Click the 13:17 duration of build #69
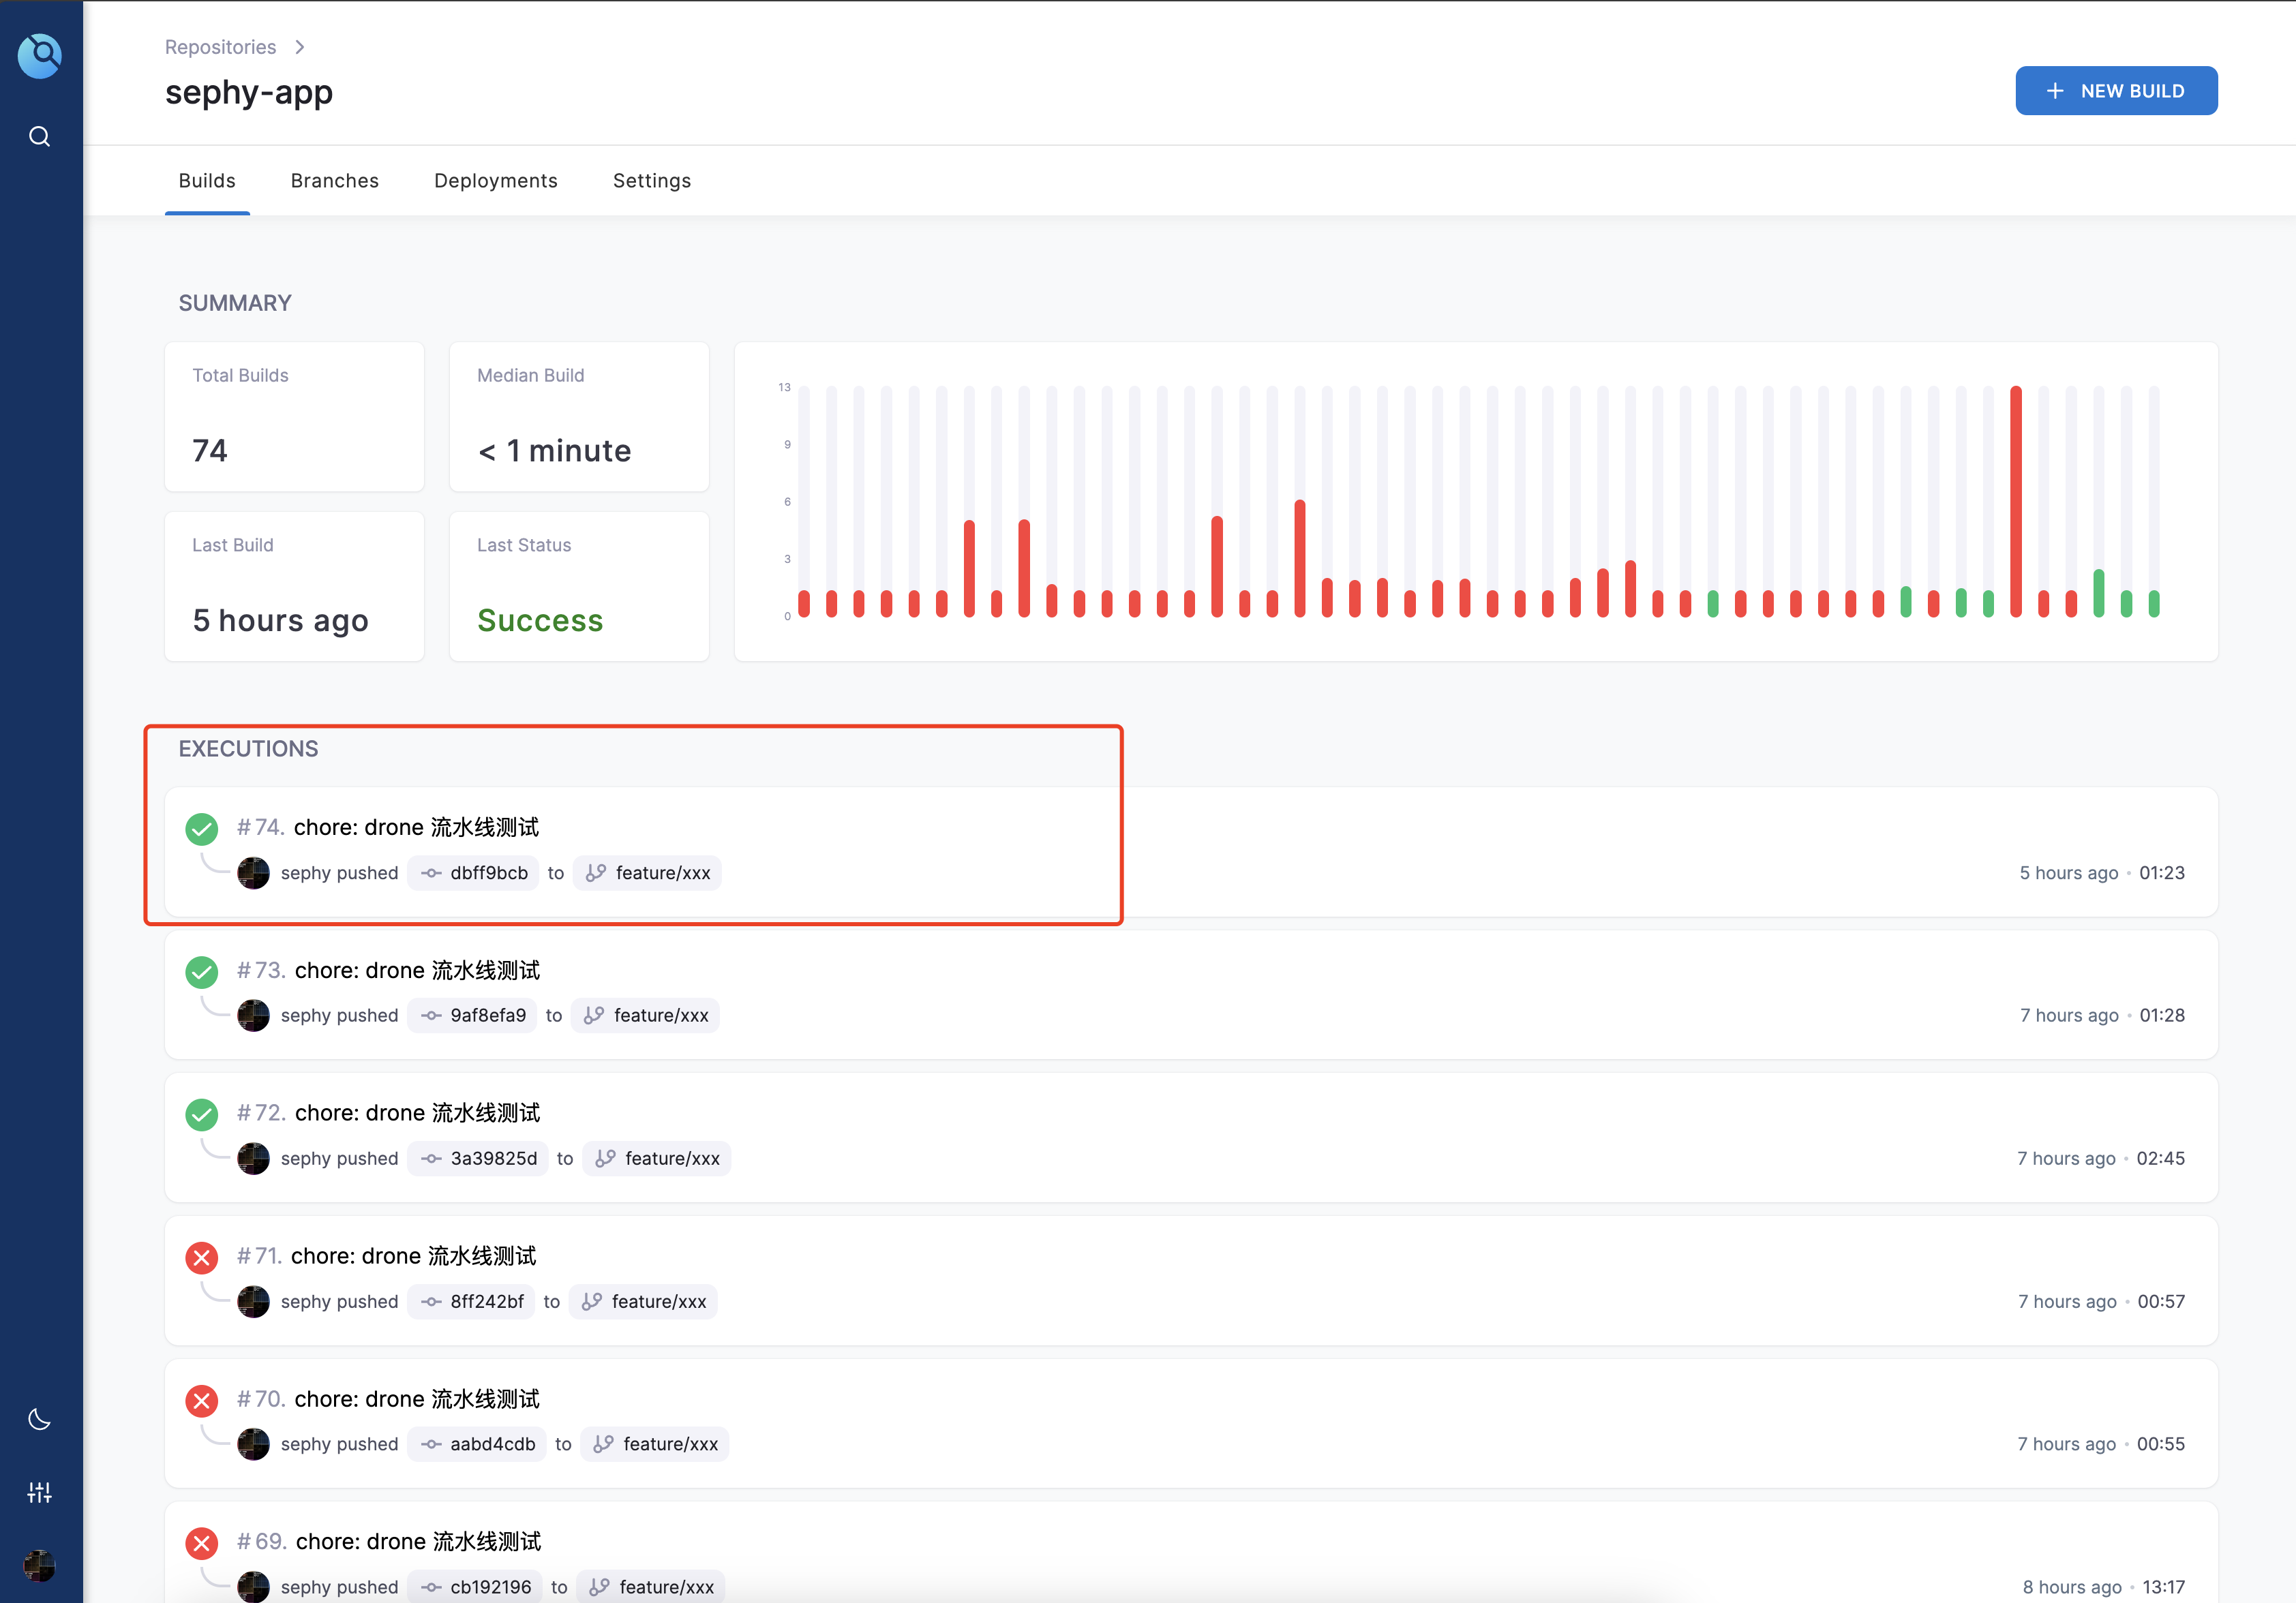Image resolution: width=2296 pixels, height=1603 pixels. click(2163, 1588)
